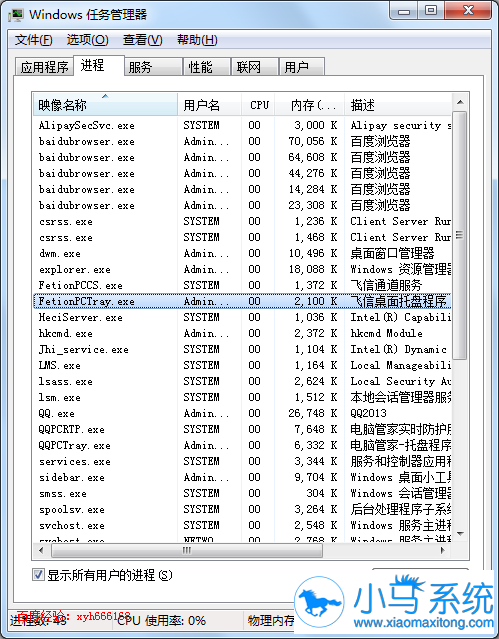
Task: Sort by 内存 column header
Action: click(x=309, y=105)
